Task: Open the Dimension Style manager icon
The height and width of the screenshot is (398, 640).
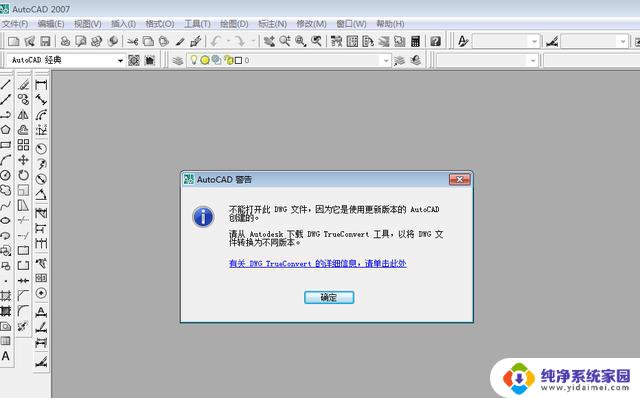Action: coord(552,41)
